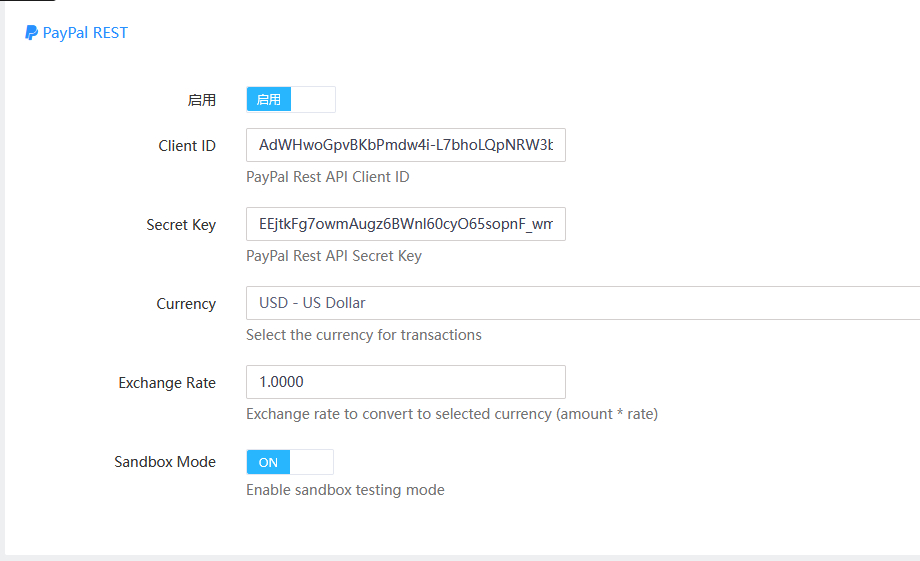The width and height of the screenshot is (920, 561).
Task: Turn off the Sandbox Mode switch
Action: (289, 462)
